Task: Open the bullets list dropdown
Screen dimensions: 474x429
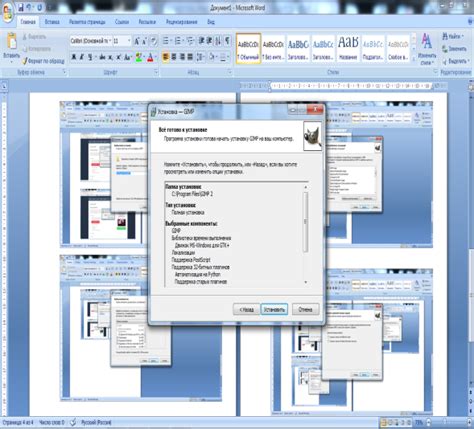Action: tap(171, 41)
